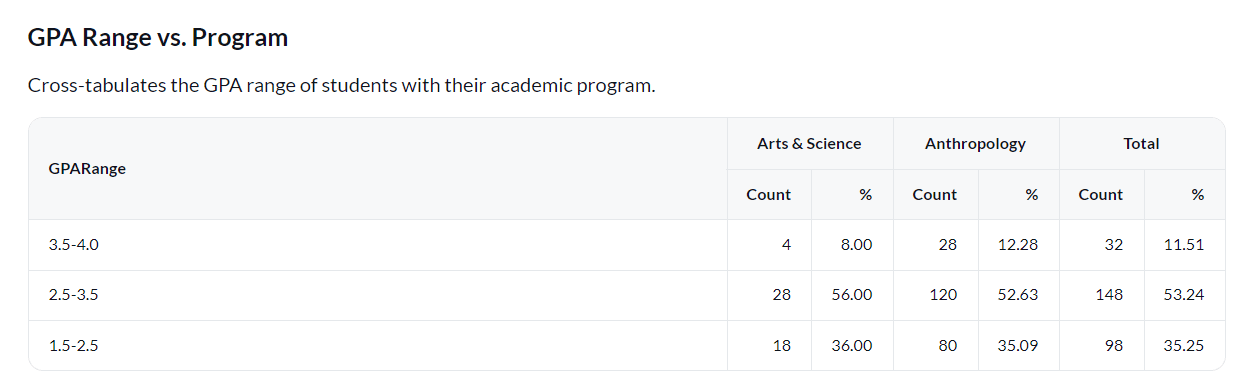Click the % subheader under Anthropology
The width and height of the screenshot is (1252, 390).
point(1031,195)
